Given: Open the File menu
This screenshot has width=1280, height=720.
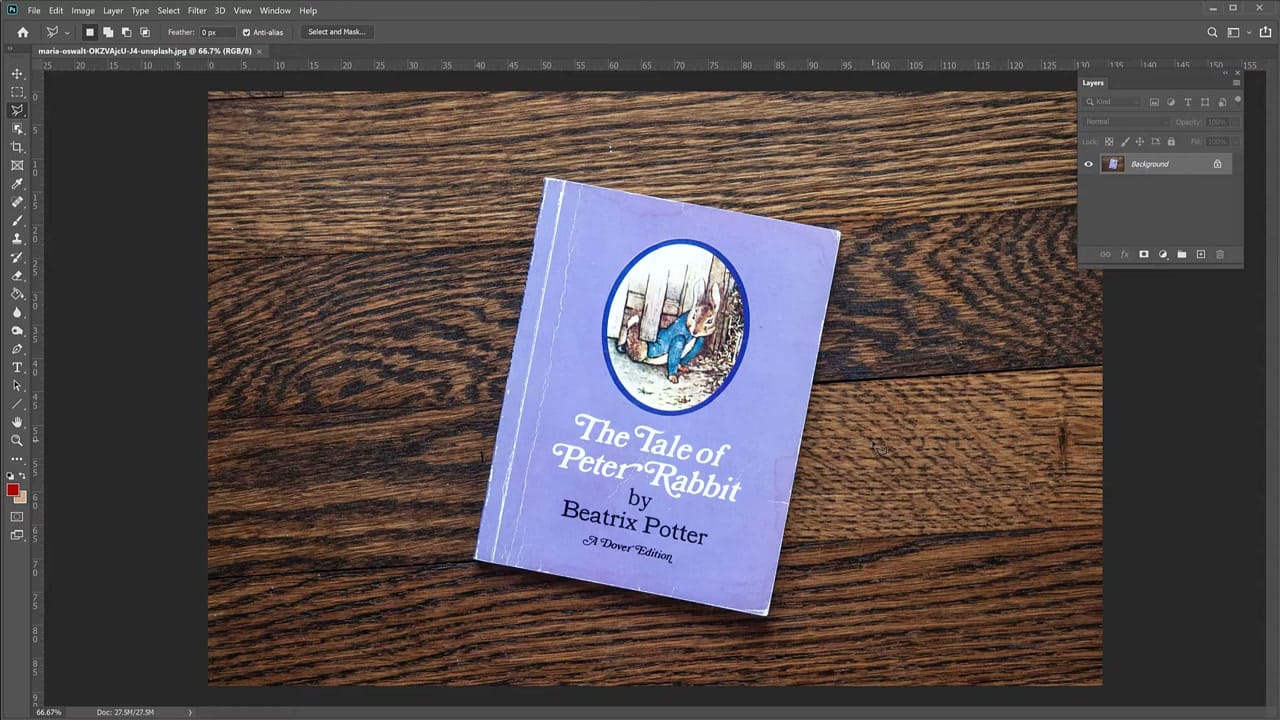Looking at the screenshot, I should (x=34, y=11).
